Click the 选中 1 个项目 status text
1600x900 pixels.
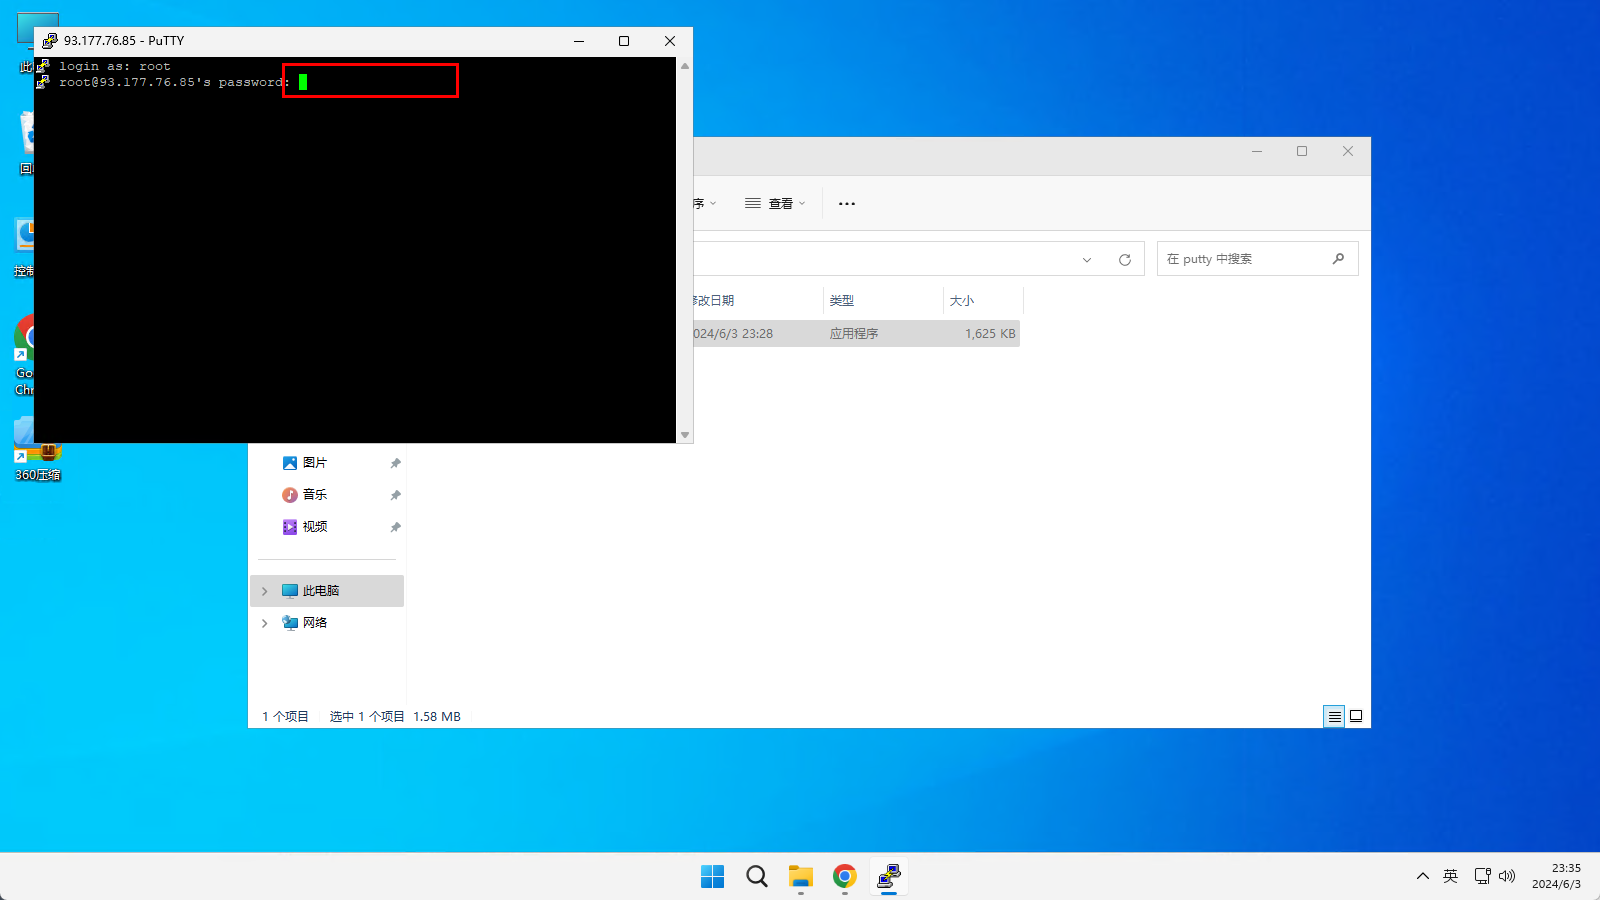point(367,717)
